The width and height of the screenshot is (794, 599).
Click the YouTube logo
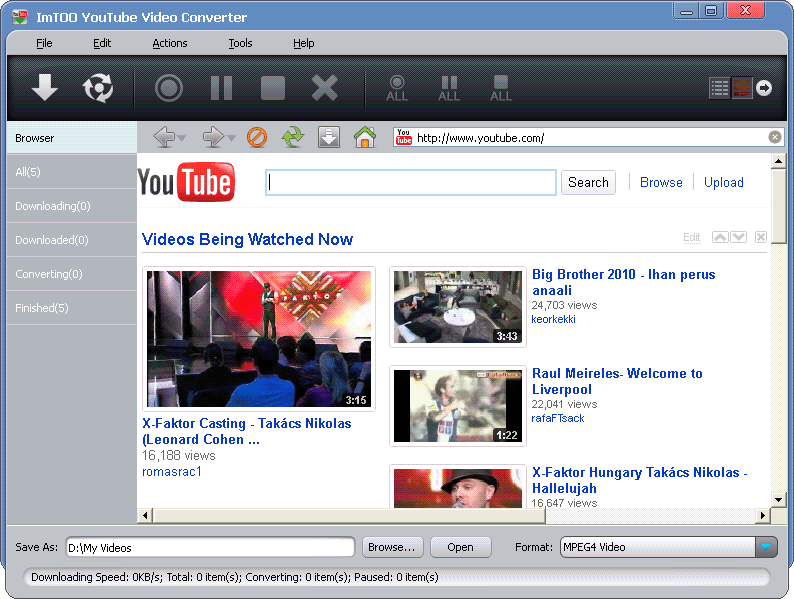coord(186,182)
